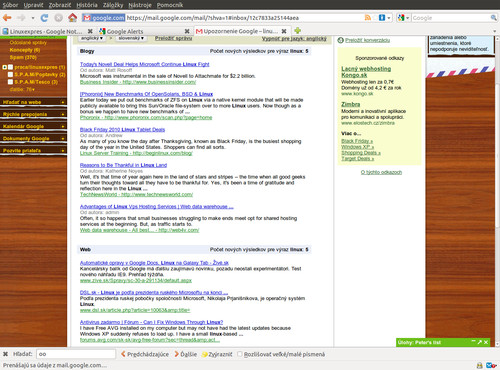Close the Google Alerts tab
This screenshot has height=370, width=500.
pyautogui.click(x=187, y=31)
